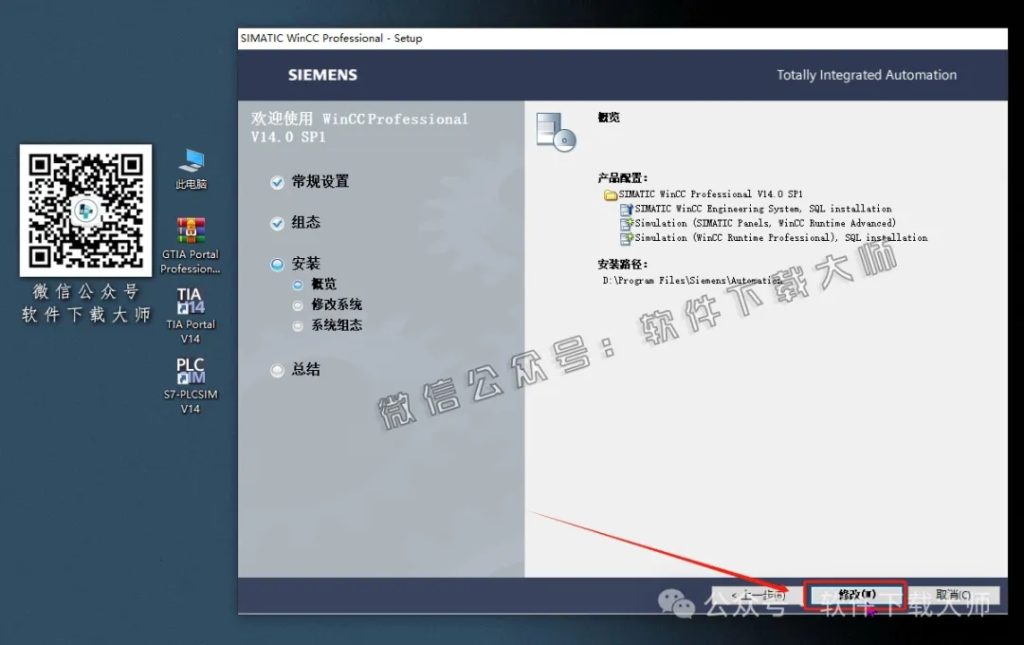The width and height of the screenshot is (1024, 645).
Task: Select the 总结 step bullet
Action: tap(277, 369)
